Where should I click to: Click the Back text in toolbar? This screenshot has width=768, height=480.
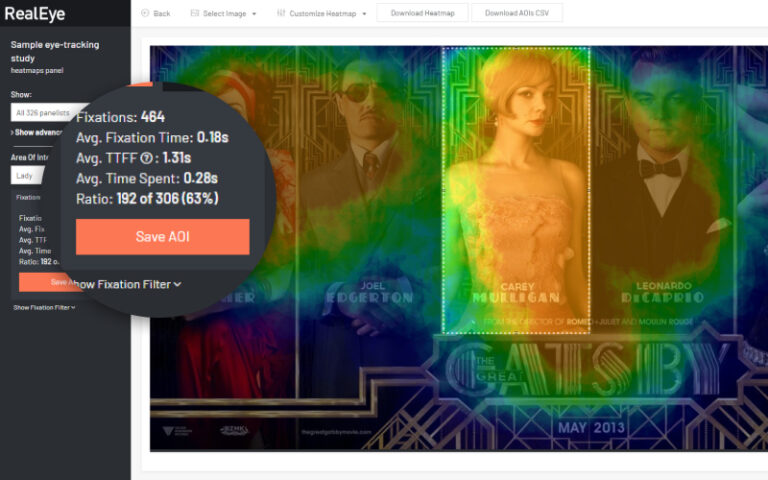click(x=162, y=13)
